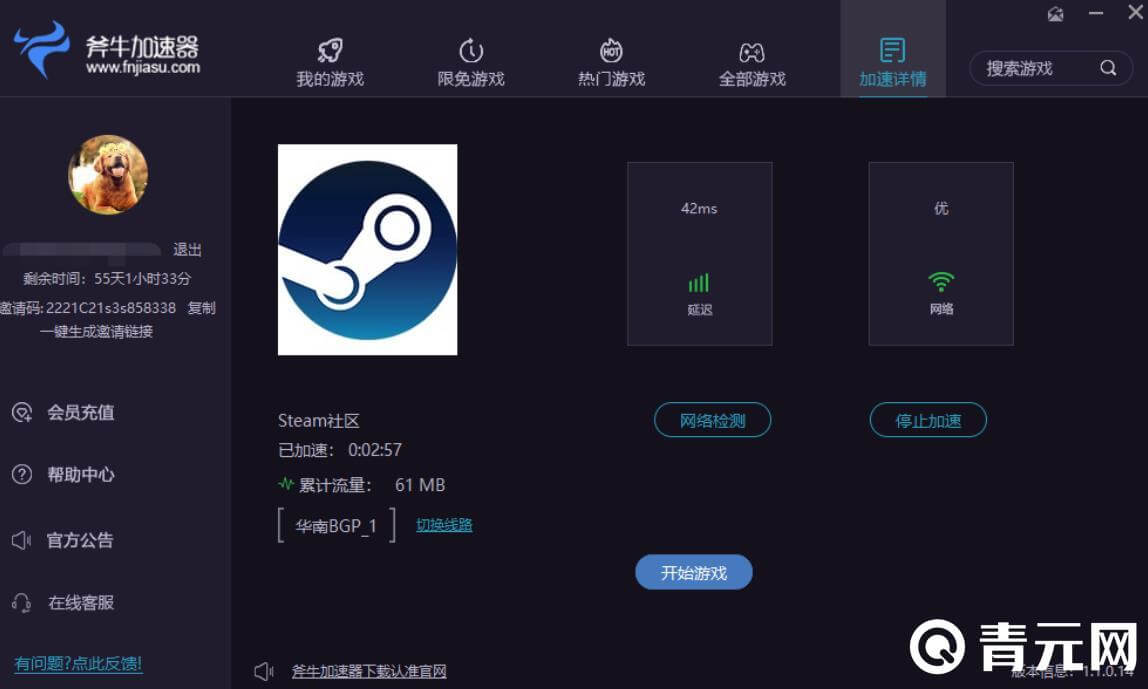Click 停止加速 to stop acceleration
The width and height of the screenshot is (1148, 689).
tap(928, 420)
